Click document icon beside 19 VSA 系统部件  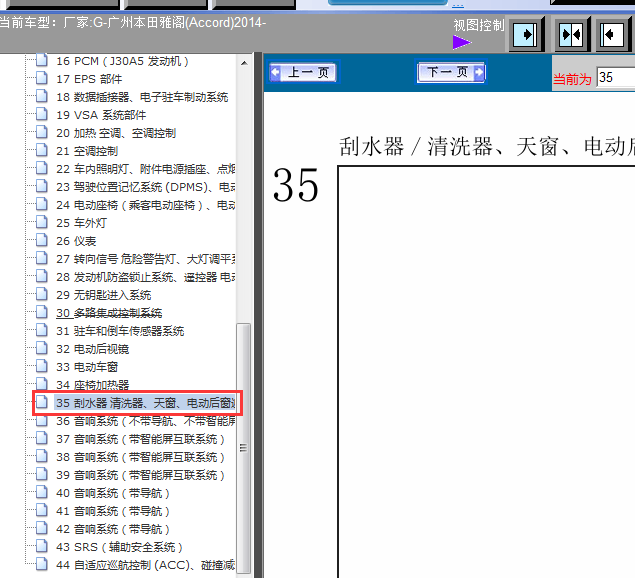coord(42,114)
